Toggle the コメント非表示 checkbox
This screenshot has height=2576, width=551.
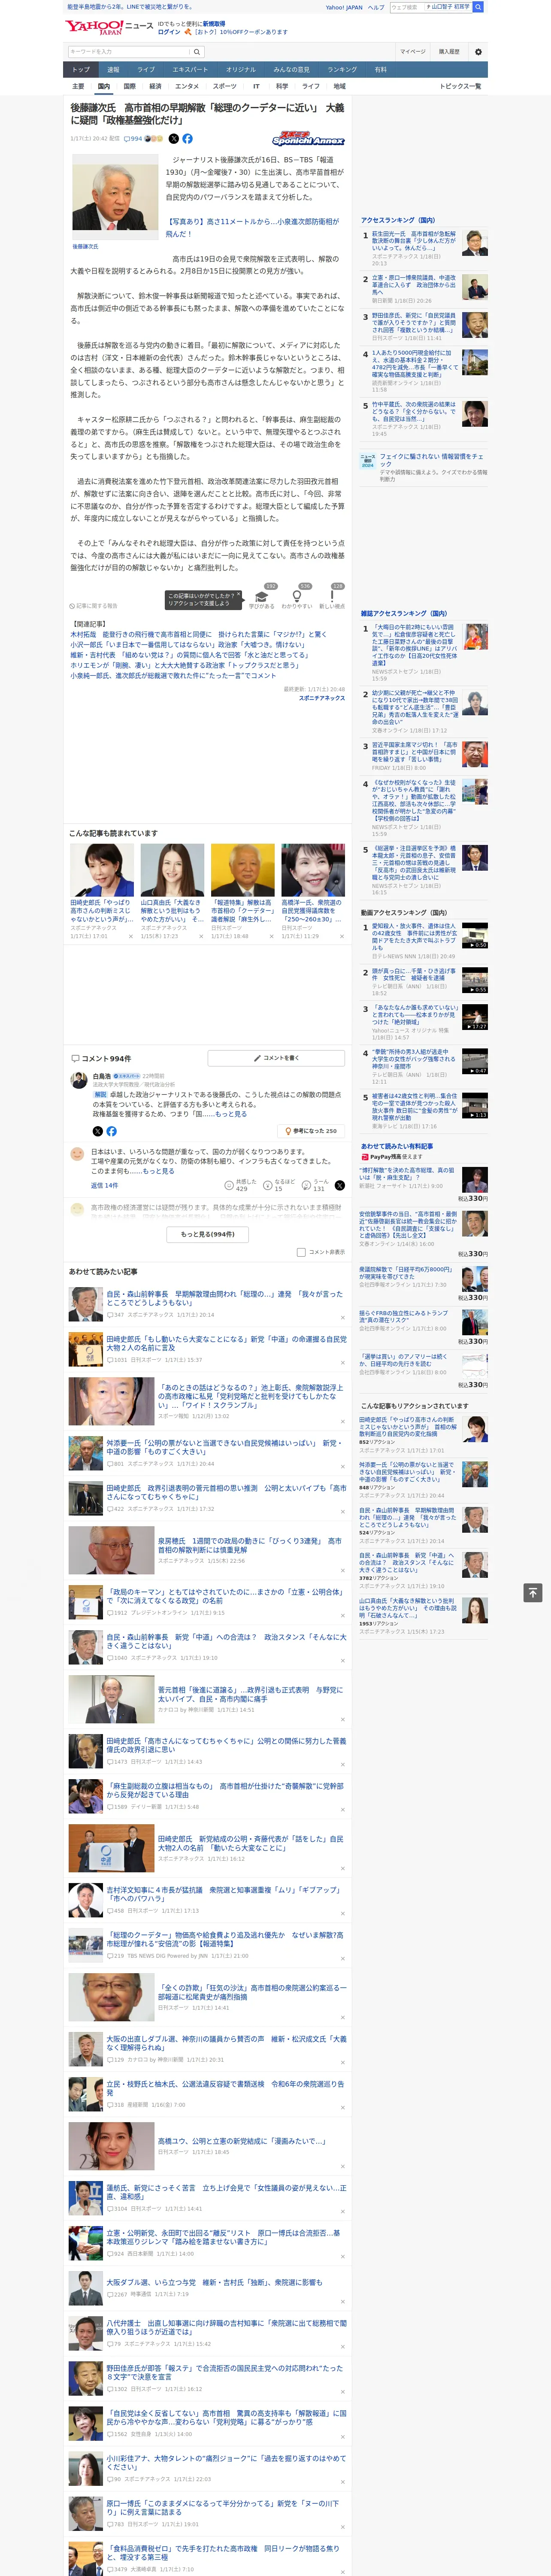pyautogui.click(x=301, y=1252)
